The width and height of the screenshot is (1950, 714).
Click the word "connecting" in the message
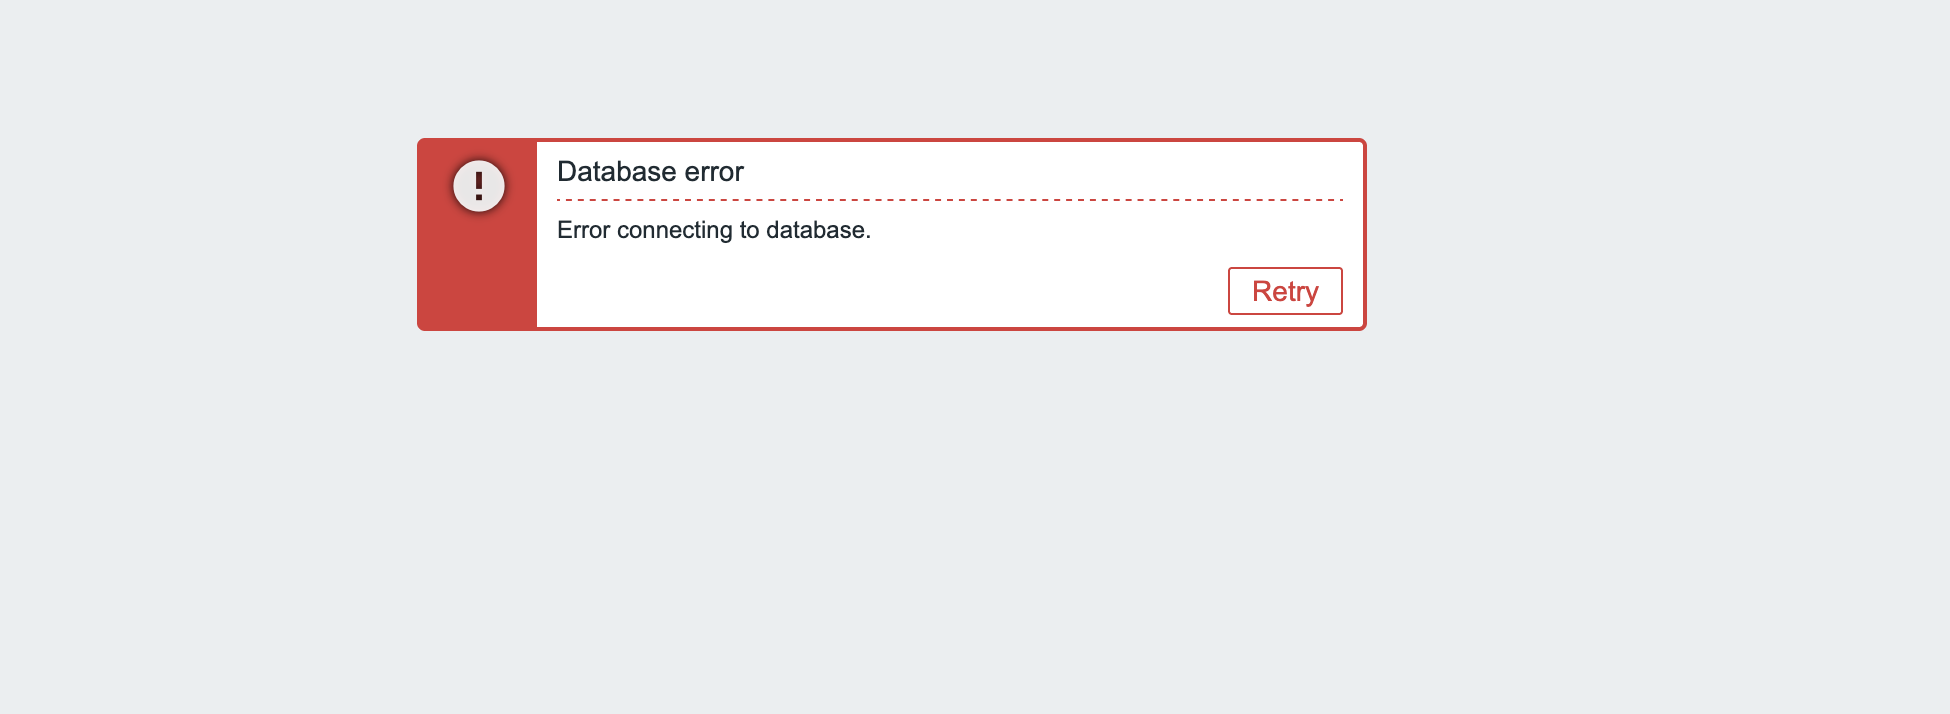pos(674,230)
